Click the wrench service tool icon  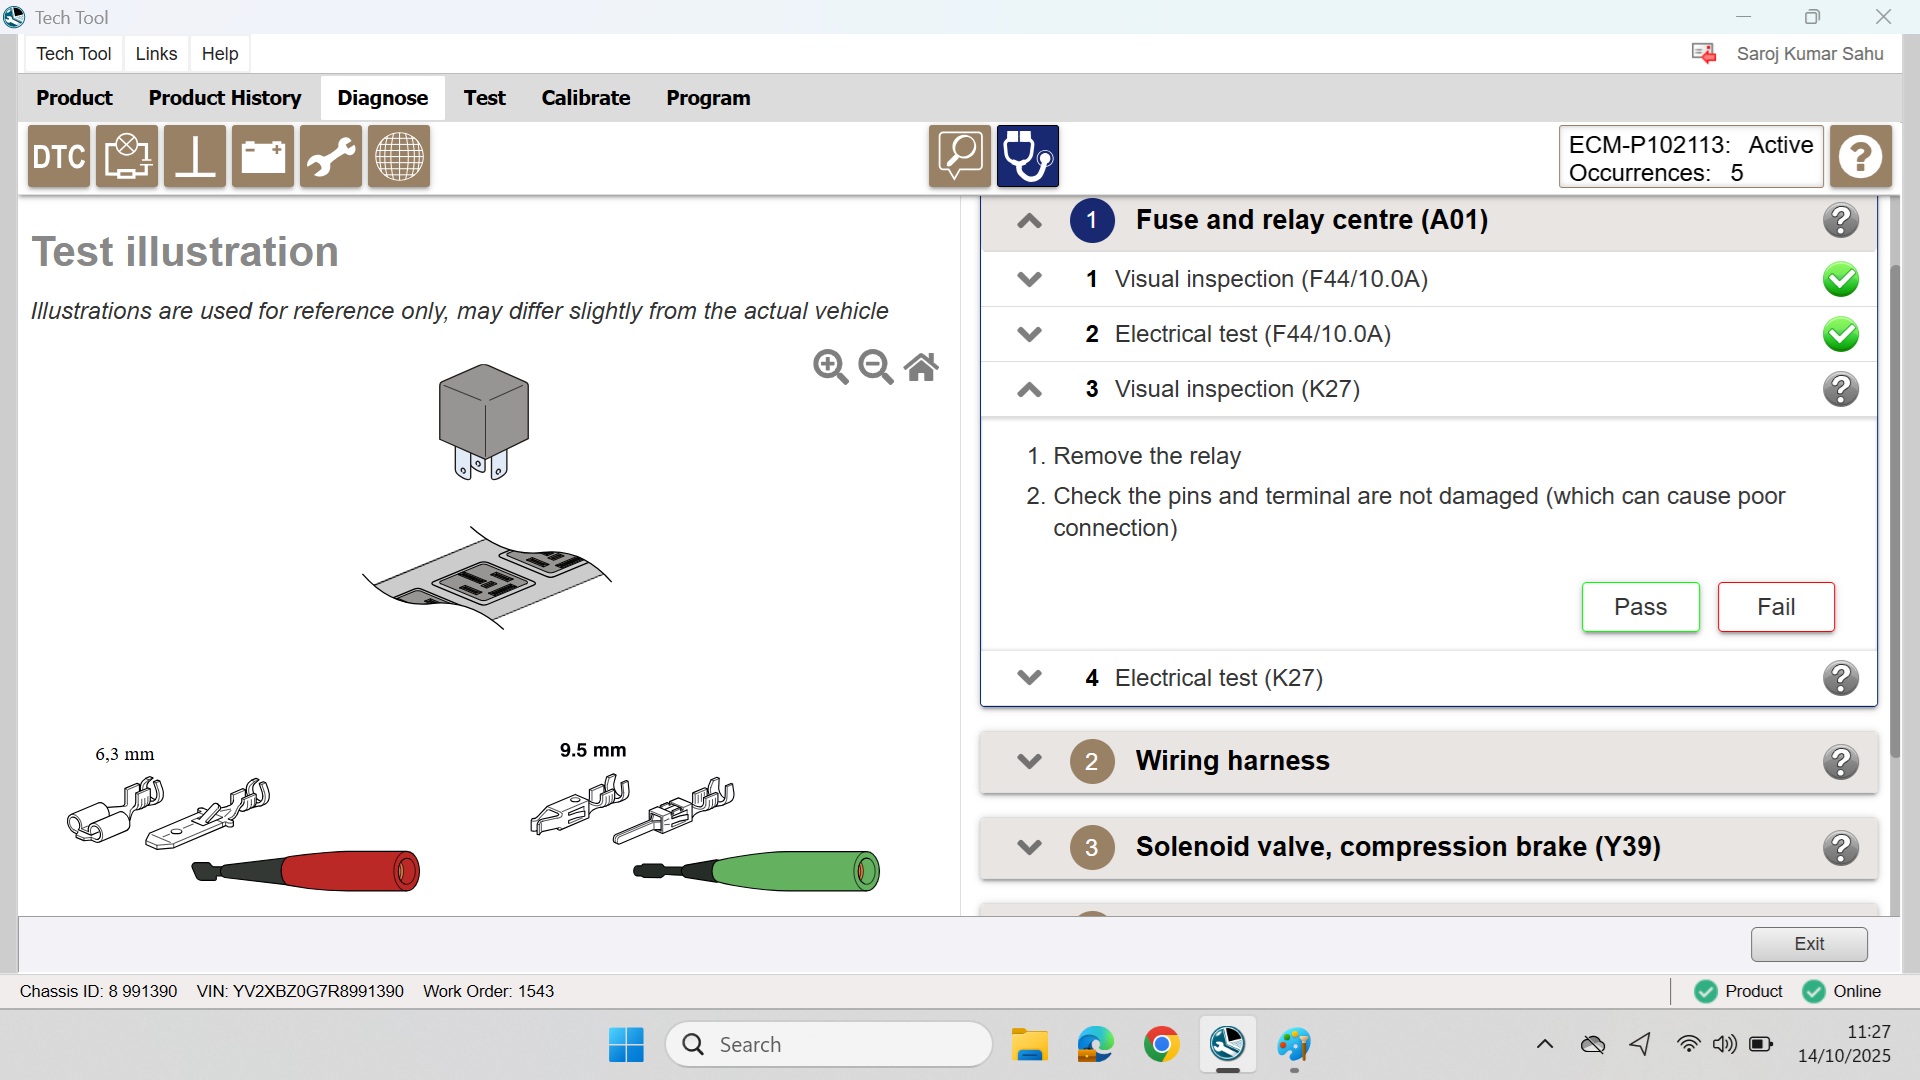(x=331, y=157)
